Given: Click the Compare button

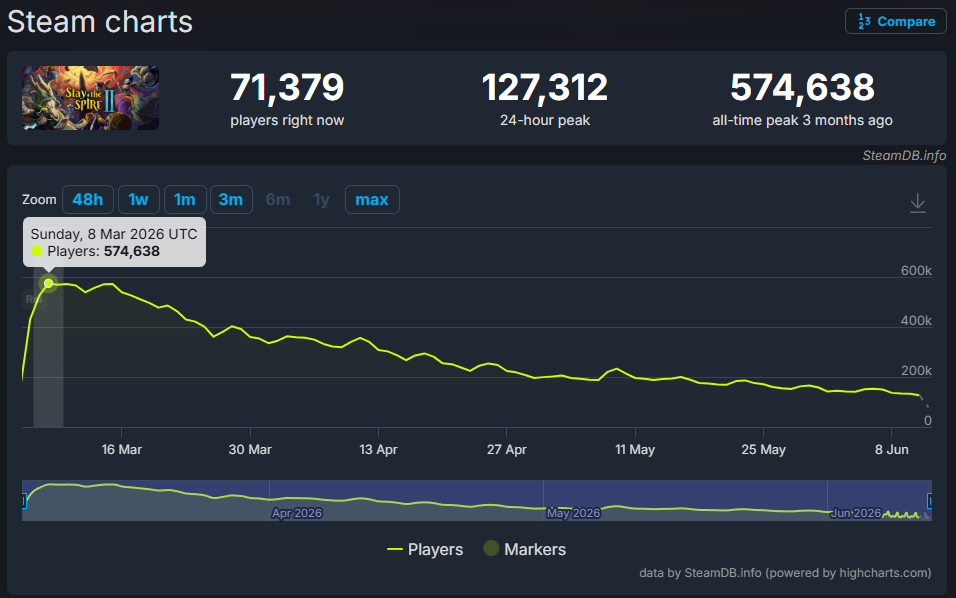Looking at the screenshot, I should pos(896,21).
